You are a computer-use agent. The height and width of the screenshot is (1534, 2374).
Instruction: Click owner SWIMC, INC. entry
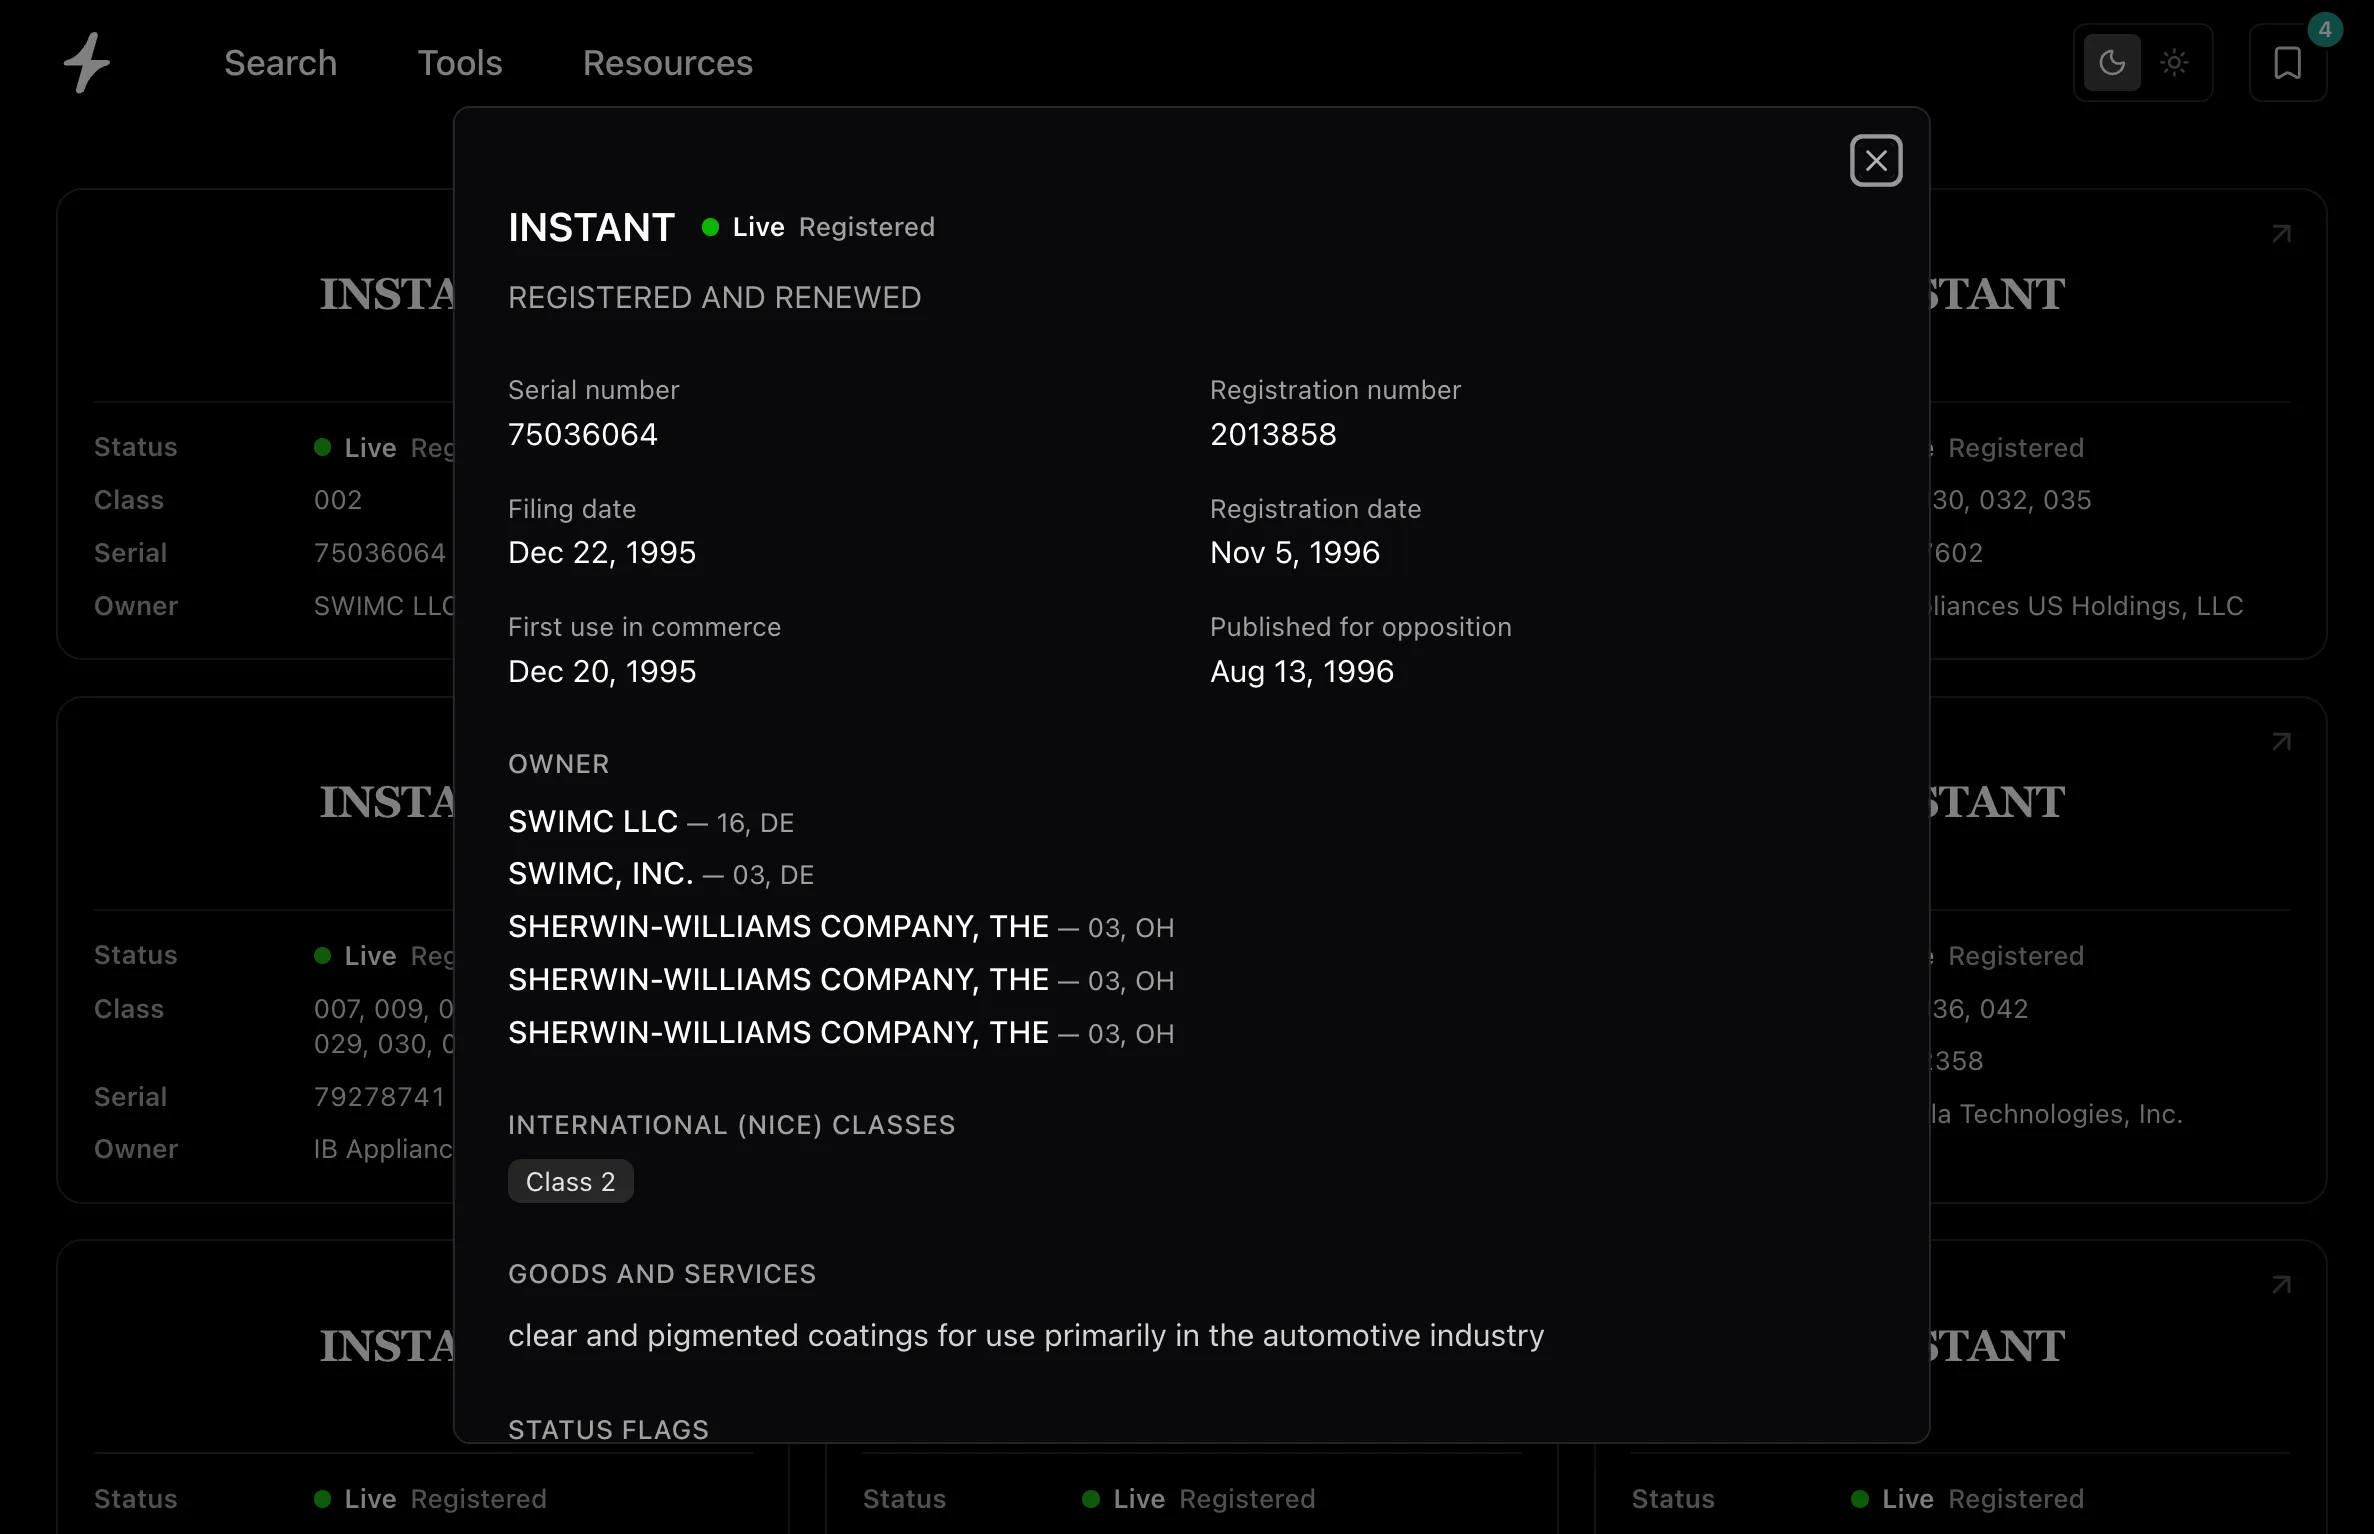(x=601, y=873)
